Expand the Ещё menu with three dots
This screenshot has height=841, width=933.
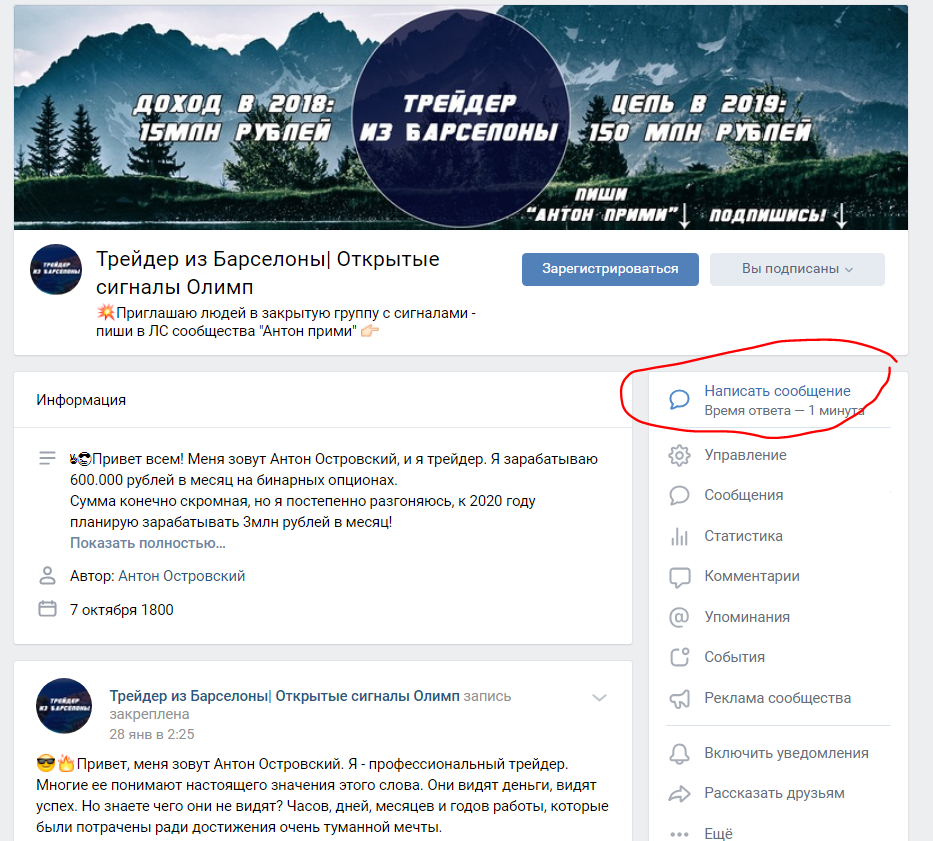pos(679,834)
